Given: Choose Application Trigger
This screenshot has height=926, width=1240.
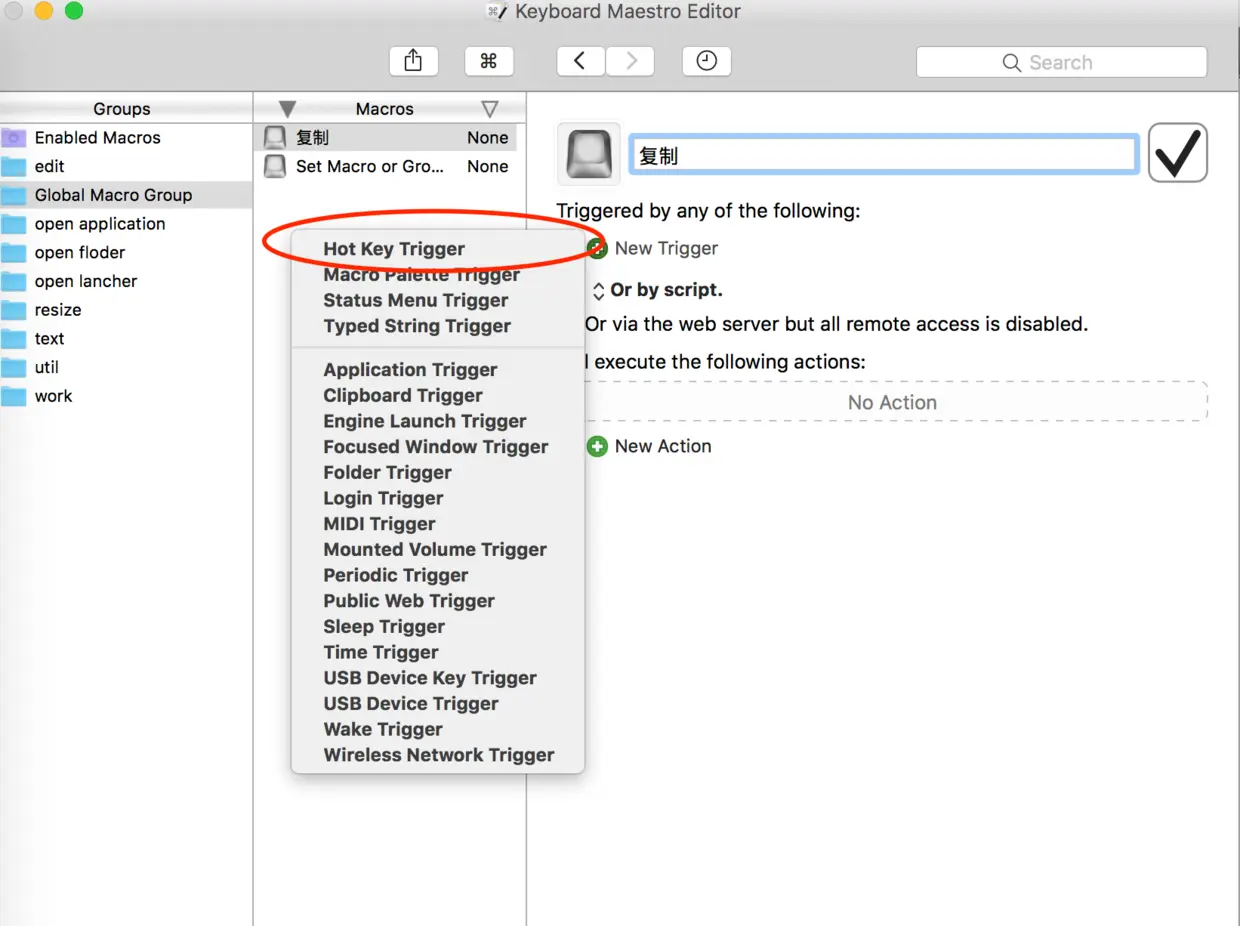Looking at the screenshot, I should tap(438, 370).
